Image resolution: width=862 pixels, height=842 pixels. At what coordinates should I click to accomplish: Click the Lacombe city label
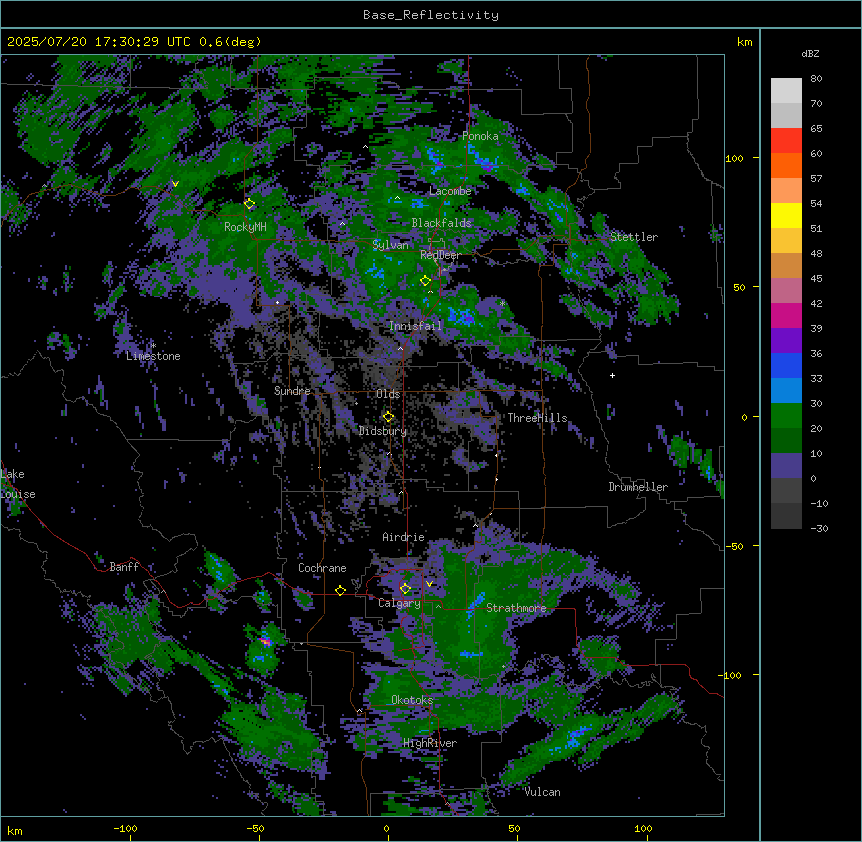pos(450,191)
